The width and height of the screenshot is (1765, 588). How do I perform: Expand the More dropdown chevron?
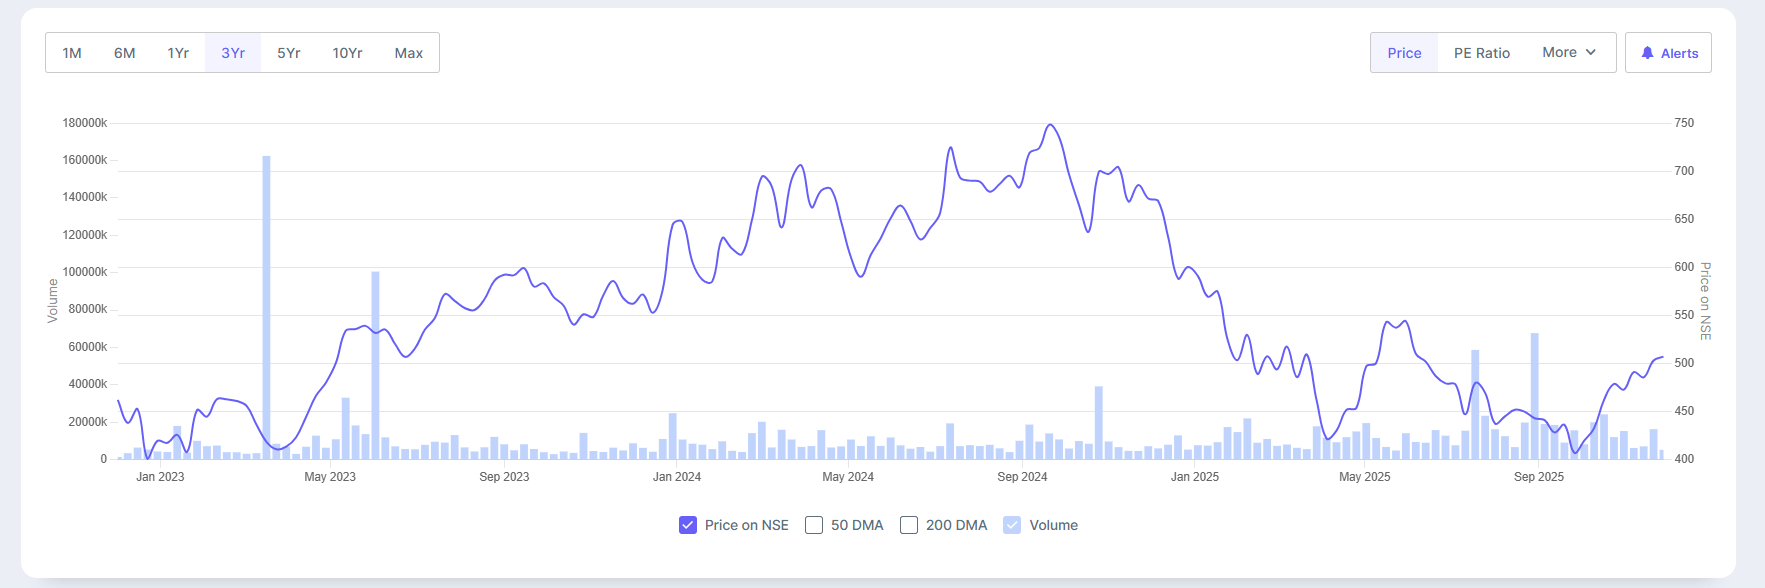[1591, 52]
